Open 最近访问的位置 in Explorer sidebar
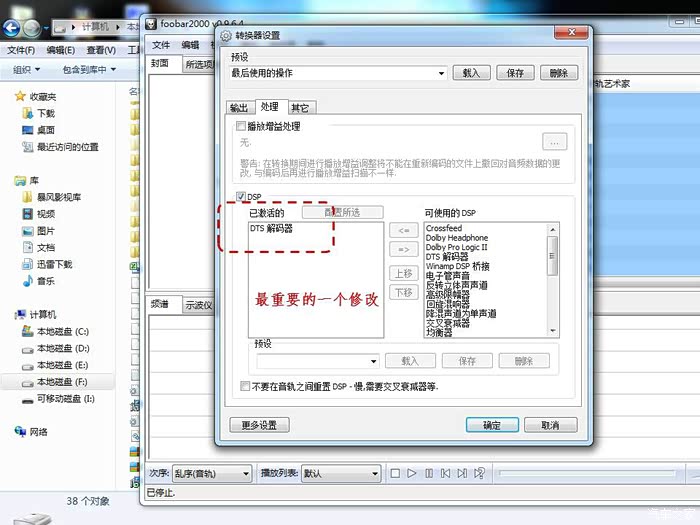 click(60, 147)
